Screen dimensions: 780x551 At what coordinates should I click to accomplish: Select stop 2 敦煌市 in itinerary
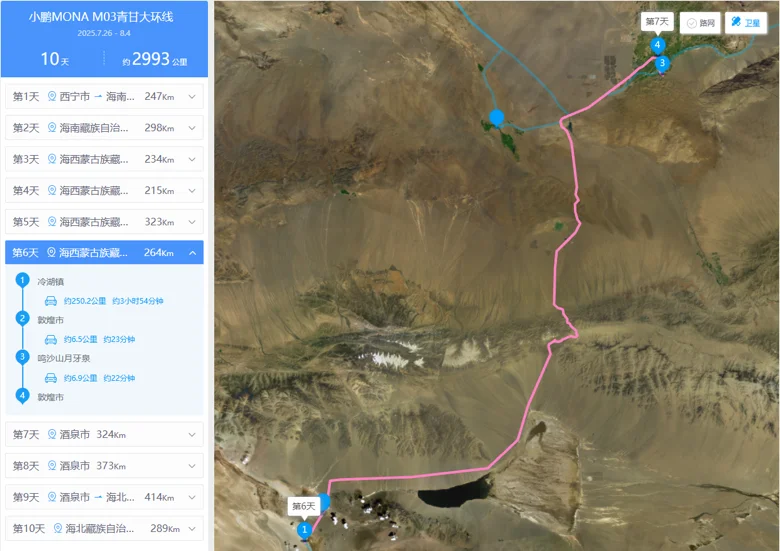50,320
